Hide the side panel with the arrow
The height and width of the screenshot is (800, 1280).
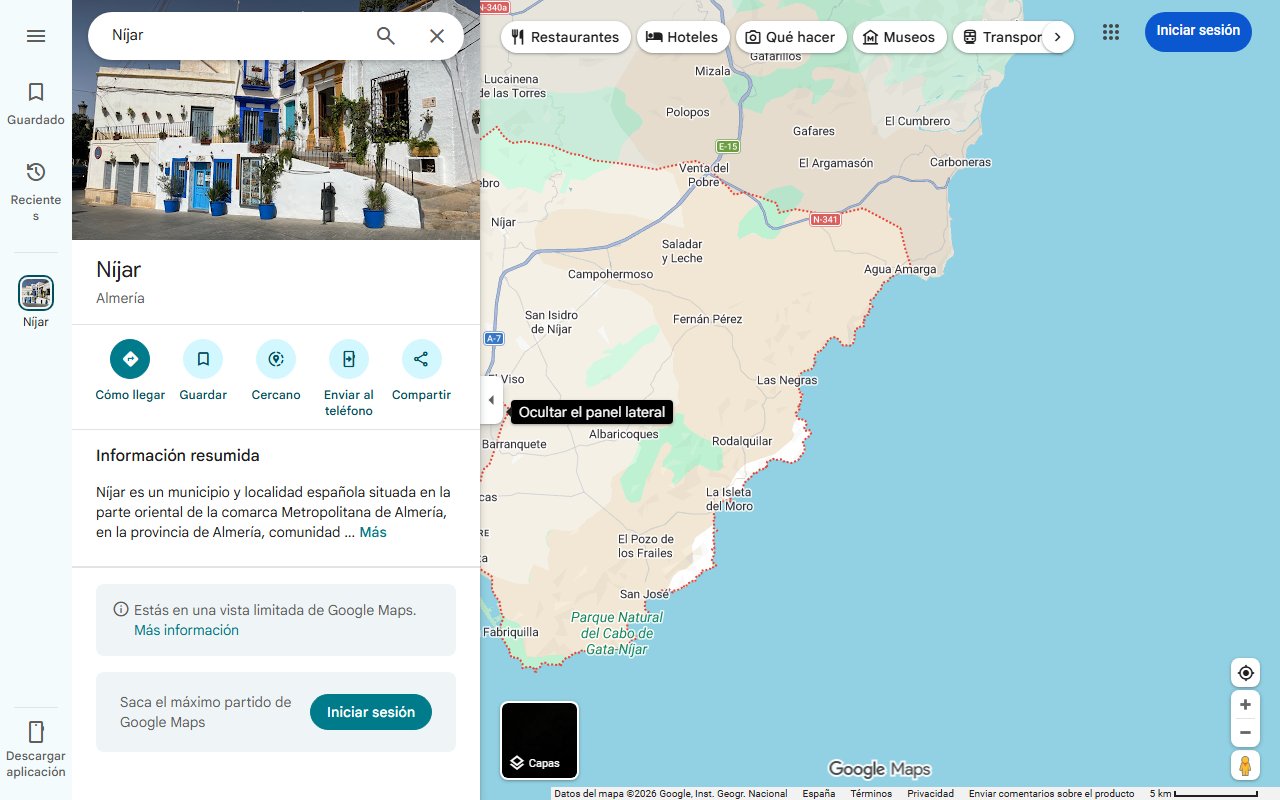click(x=491, y=399)
